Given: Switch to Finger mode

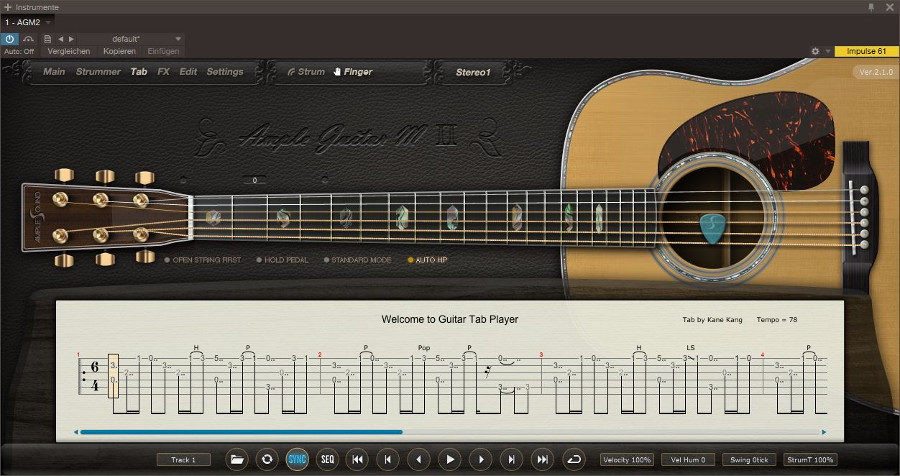Looking at the screenshot, I should click(352, 72).
